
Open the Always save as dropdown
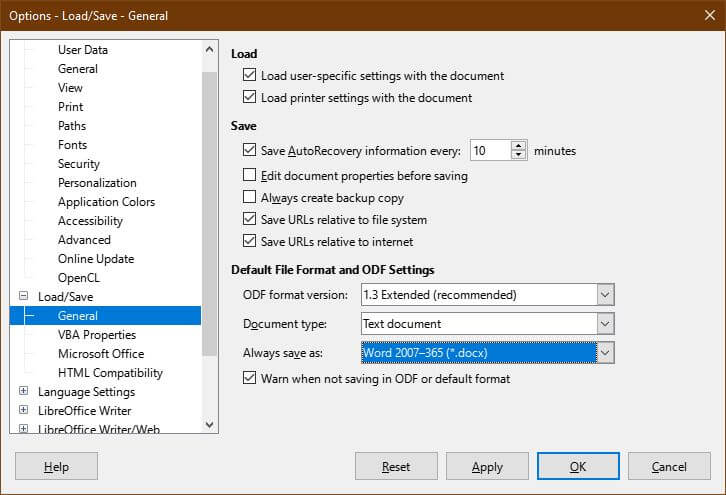click(604, 353)
